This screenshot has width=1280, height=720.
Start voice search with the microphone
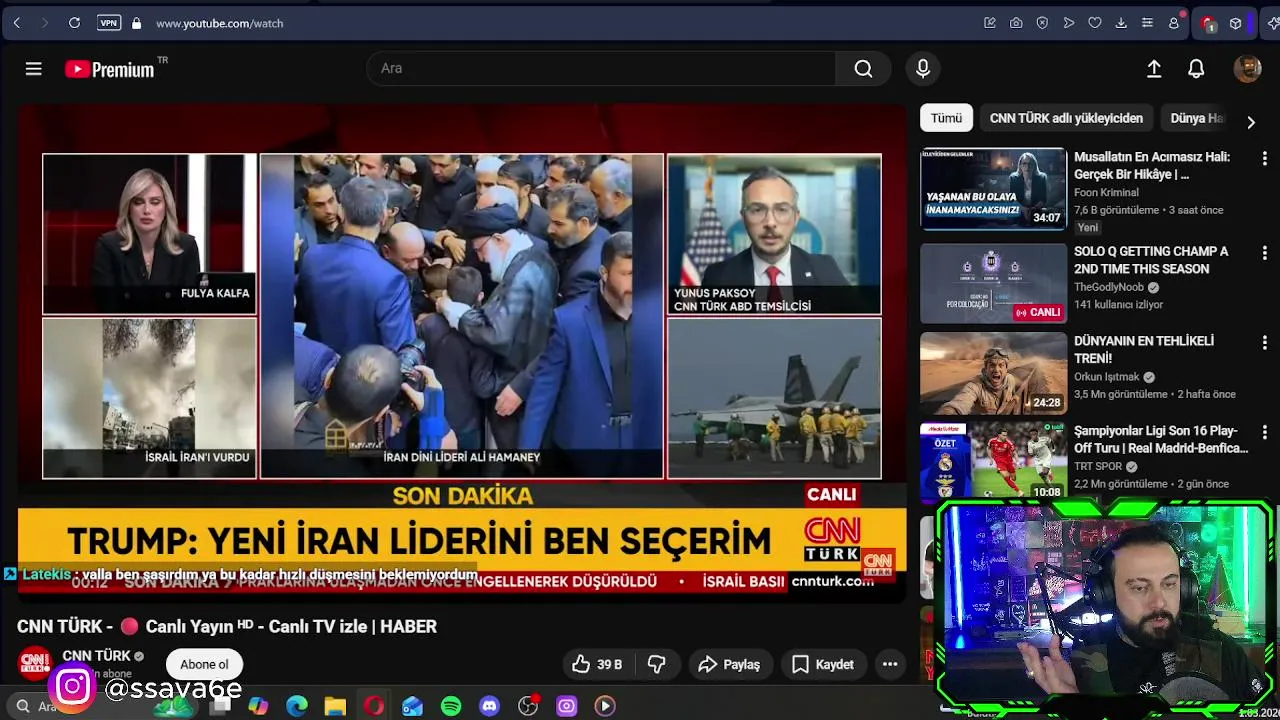[923, 68]
